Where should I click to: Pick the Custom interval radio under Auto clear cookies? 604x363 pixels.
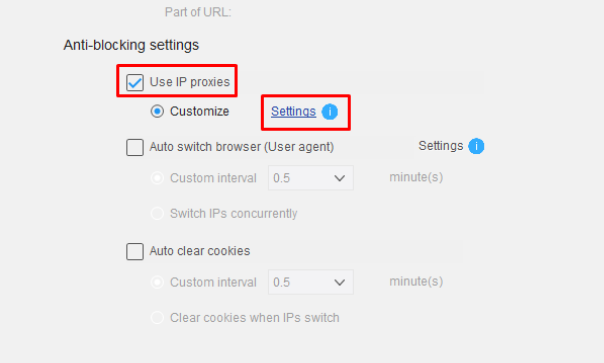tap(157, 282)
